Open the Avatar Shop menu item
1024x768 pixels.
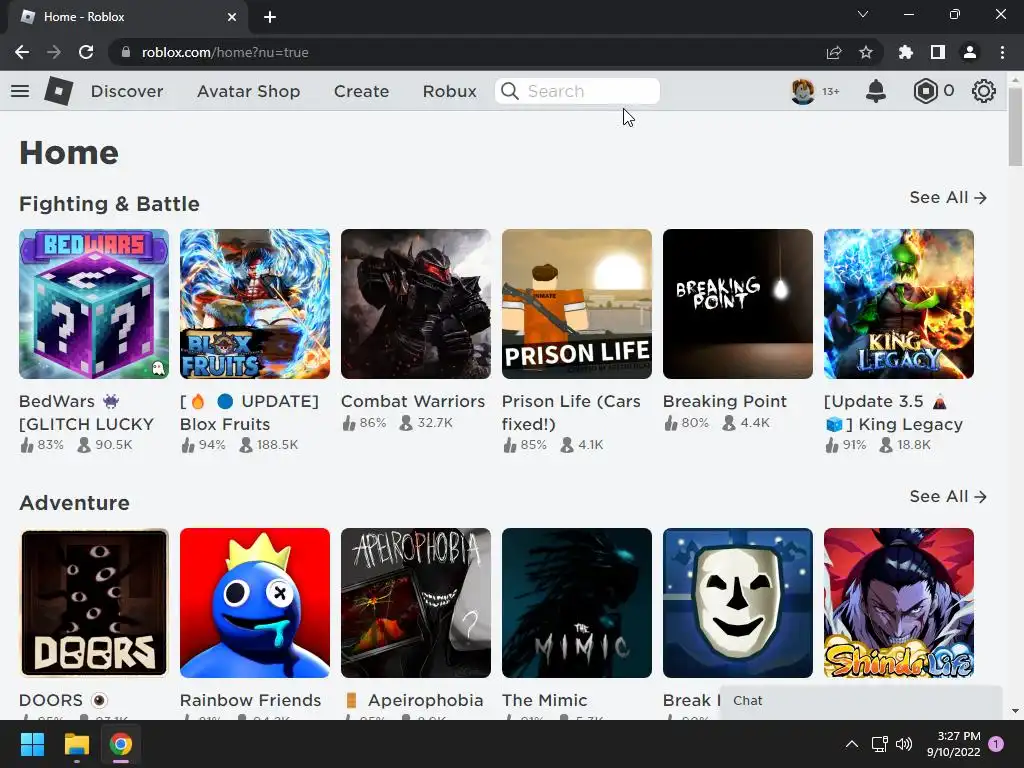(x=248, y=91)
